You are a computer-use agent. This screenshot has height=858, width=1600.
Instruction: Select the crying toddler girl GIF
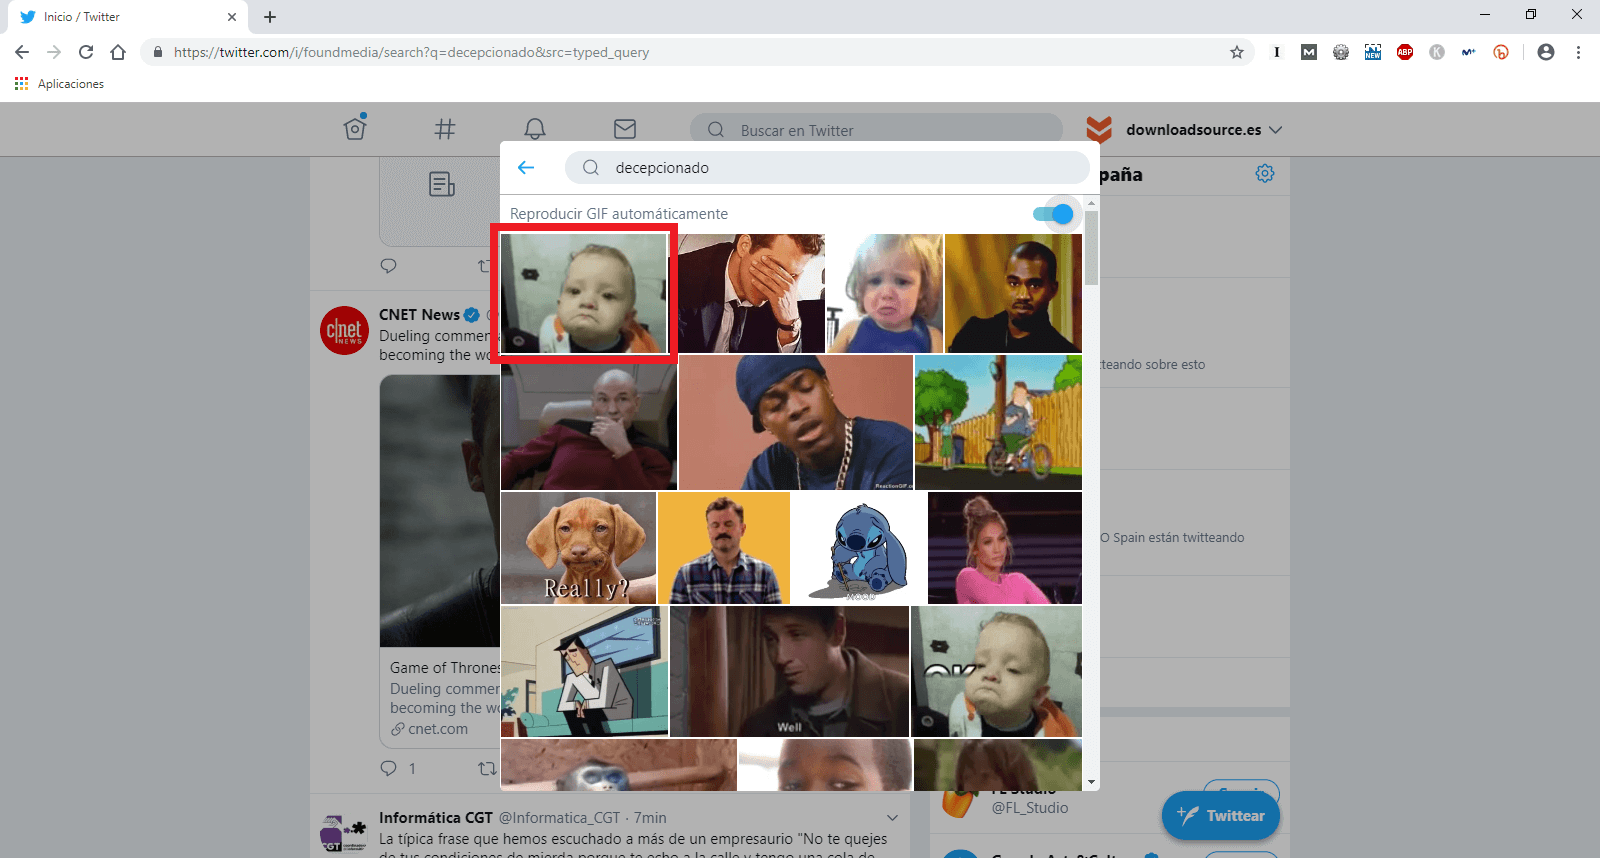click(884, 293)
